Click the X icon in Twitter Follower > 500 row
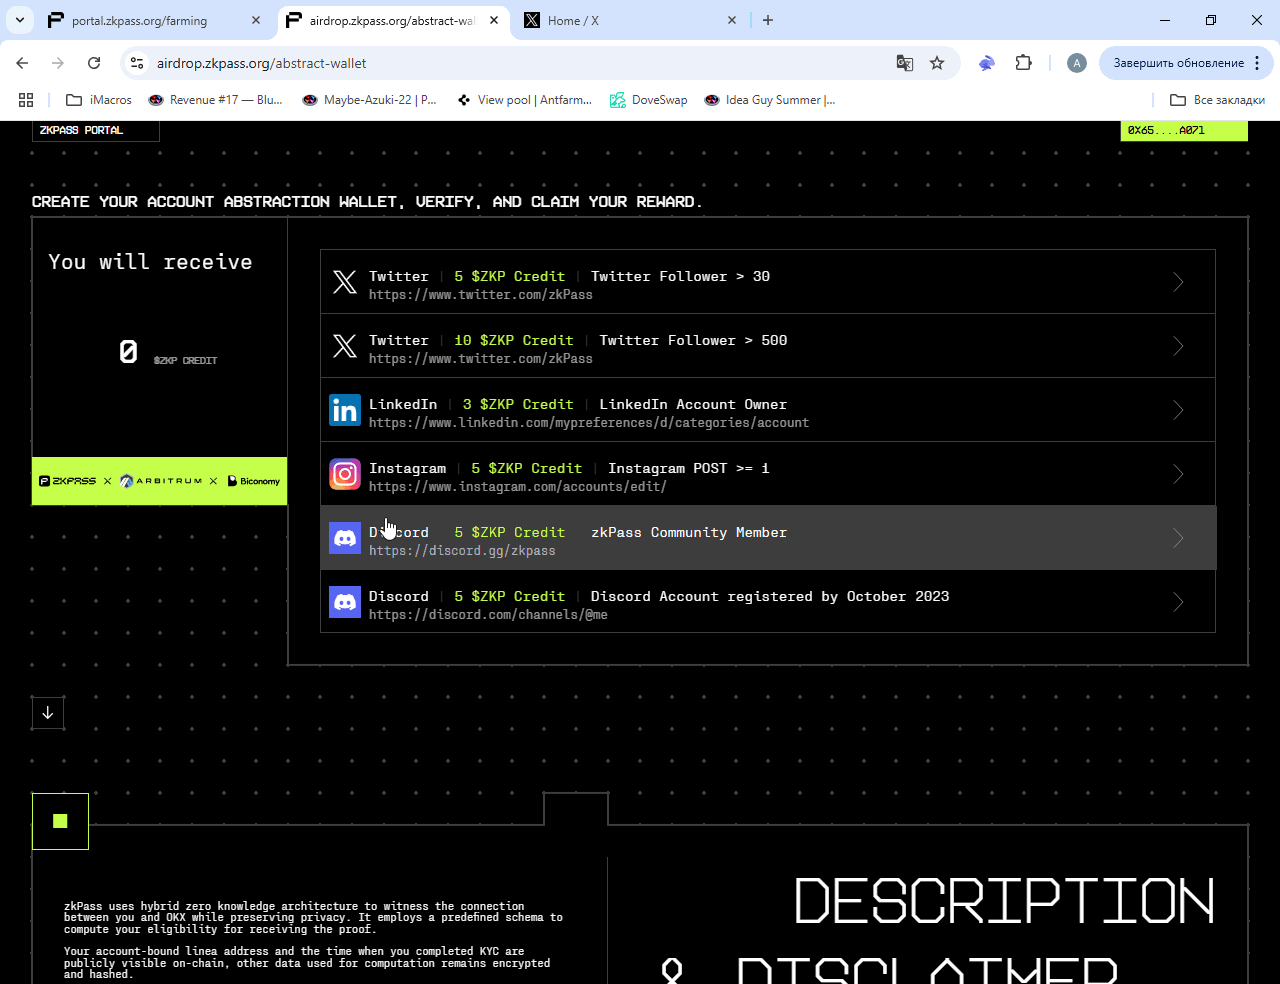Image resolution: width=1280 pixels, height=984 pixels. coord(345,346)
